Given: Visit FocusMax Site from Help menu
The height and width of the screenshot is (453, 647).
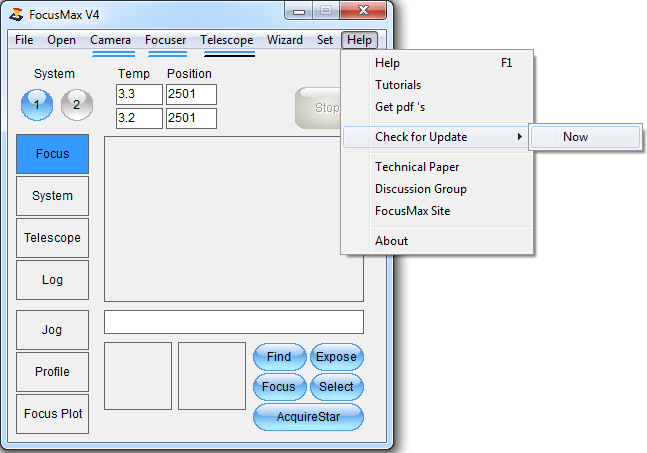Looking at the screenshot, I should coord(438,211).
